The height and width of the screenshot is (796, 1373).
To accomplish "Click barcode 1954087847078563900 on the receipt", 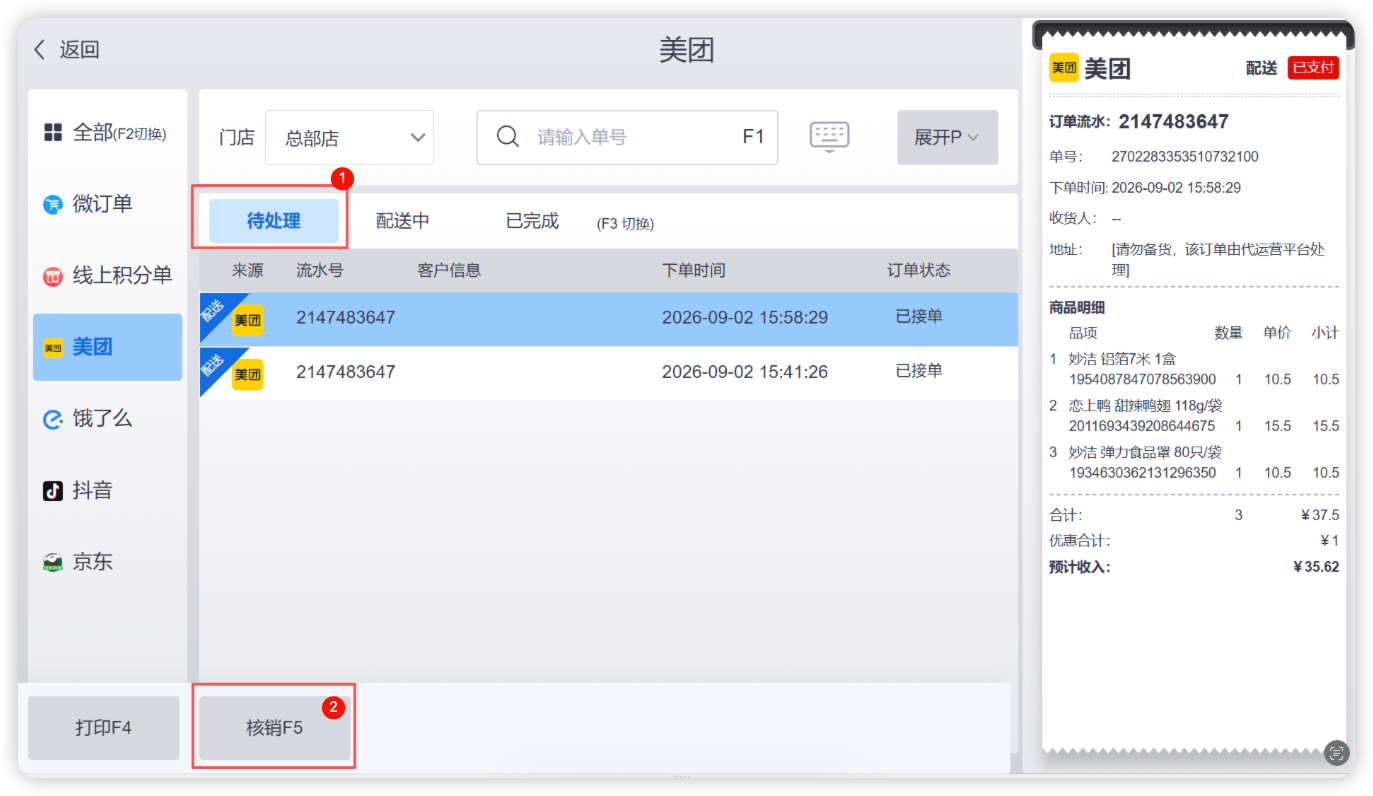I will point(1143,380).
